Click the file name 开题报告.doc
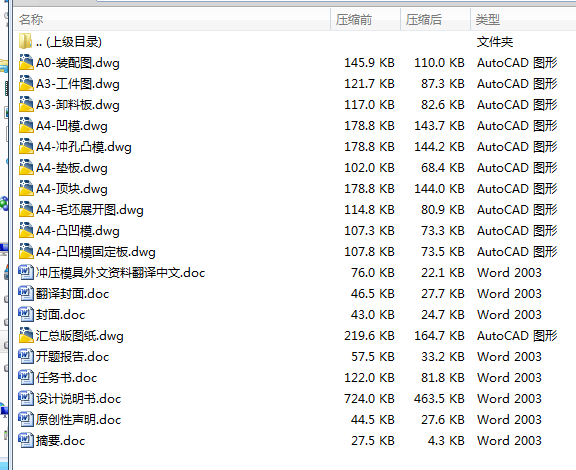This screenshot has width=576, height=470. pos(72,356)
